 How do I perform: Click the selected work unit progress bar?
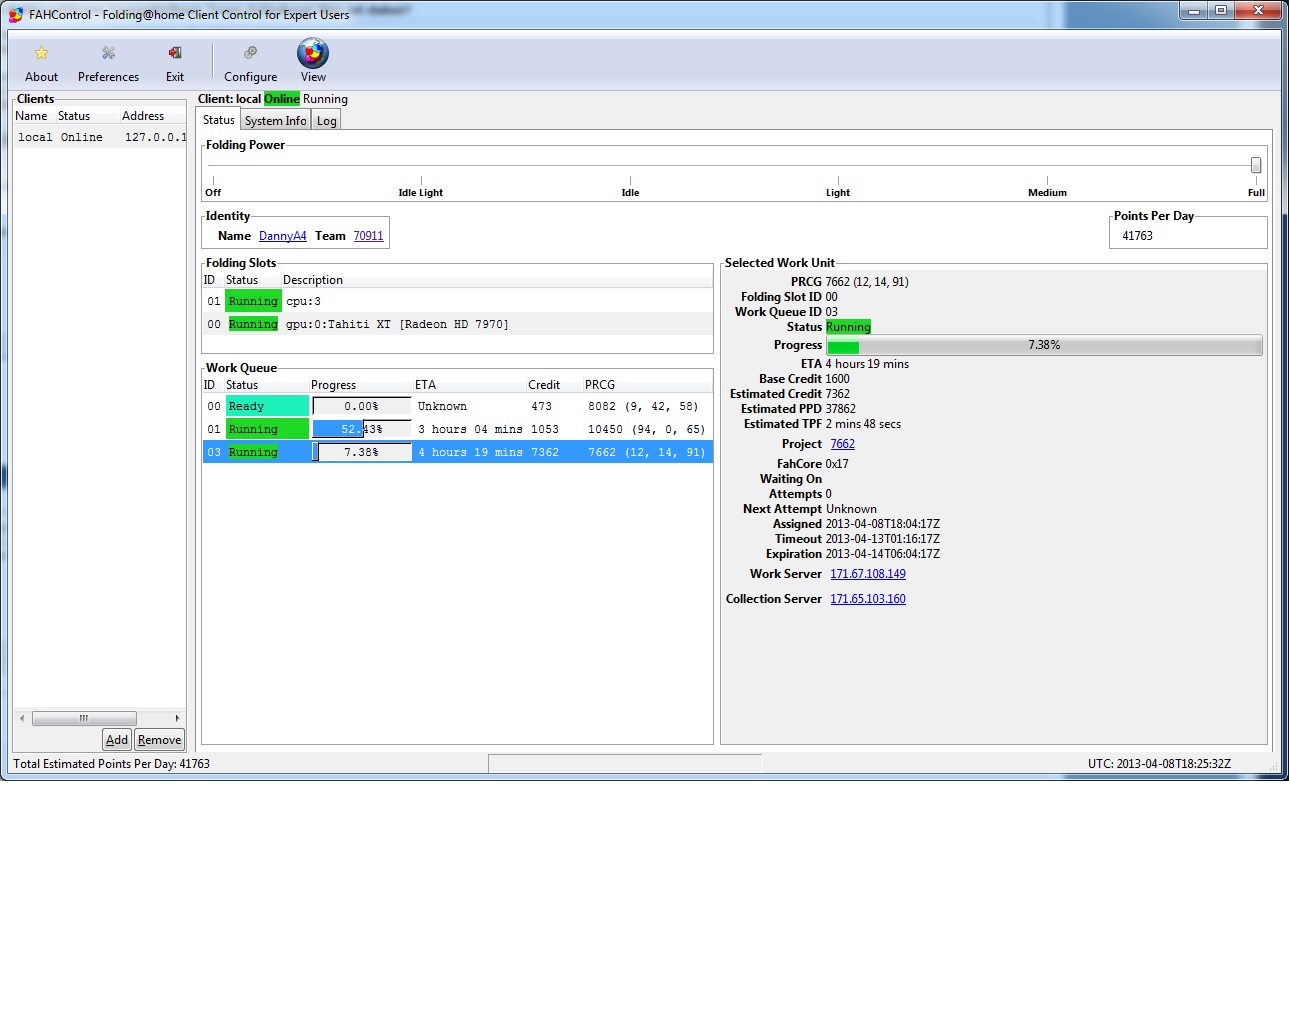click(x=1044, y=345)
